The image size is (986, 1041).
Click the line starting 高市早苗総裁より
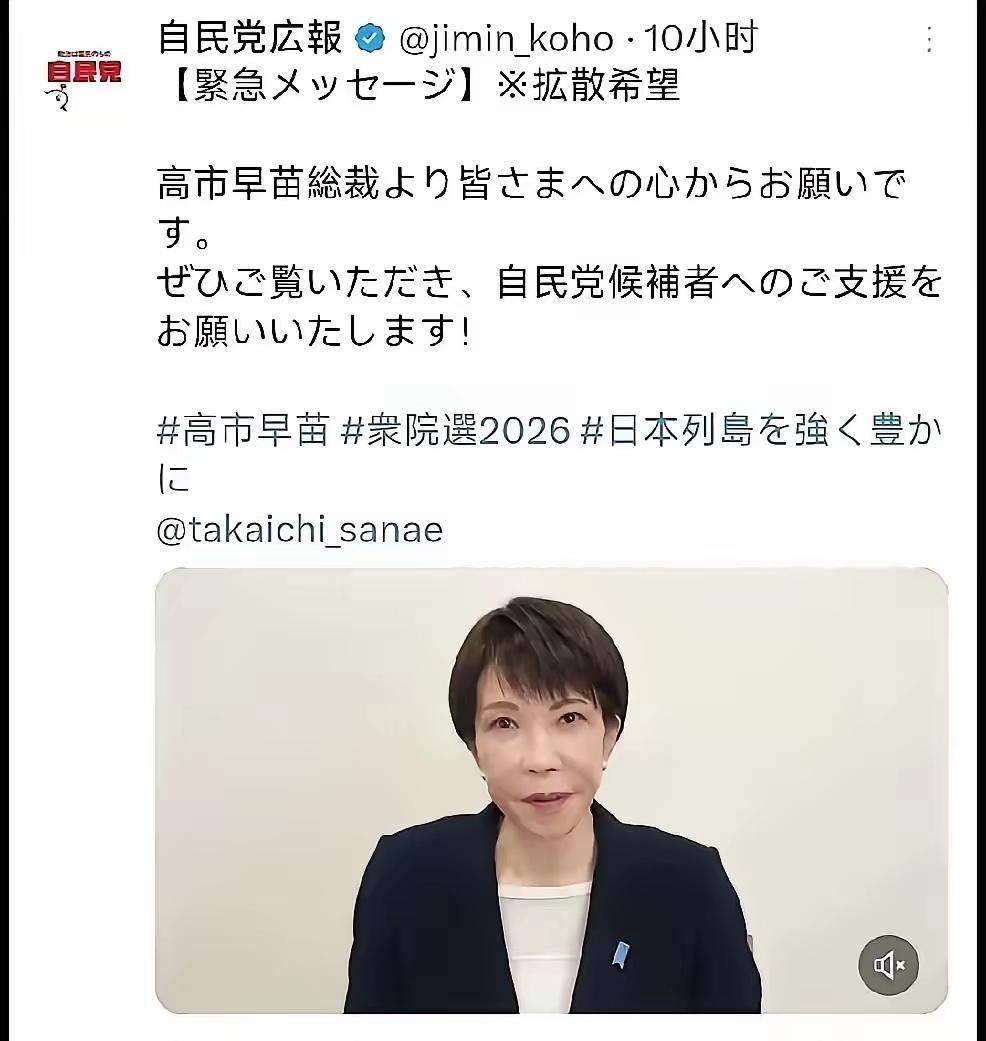click(x=531, y=184)
